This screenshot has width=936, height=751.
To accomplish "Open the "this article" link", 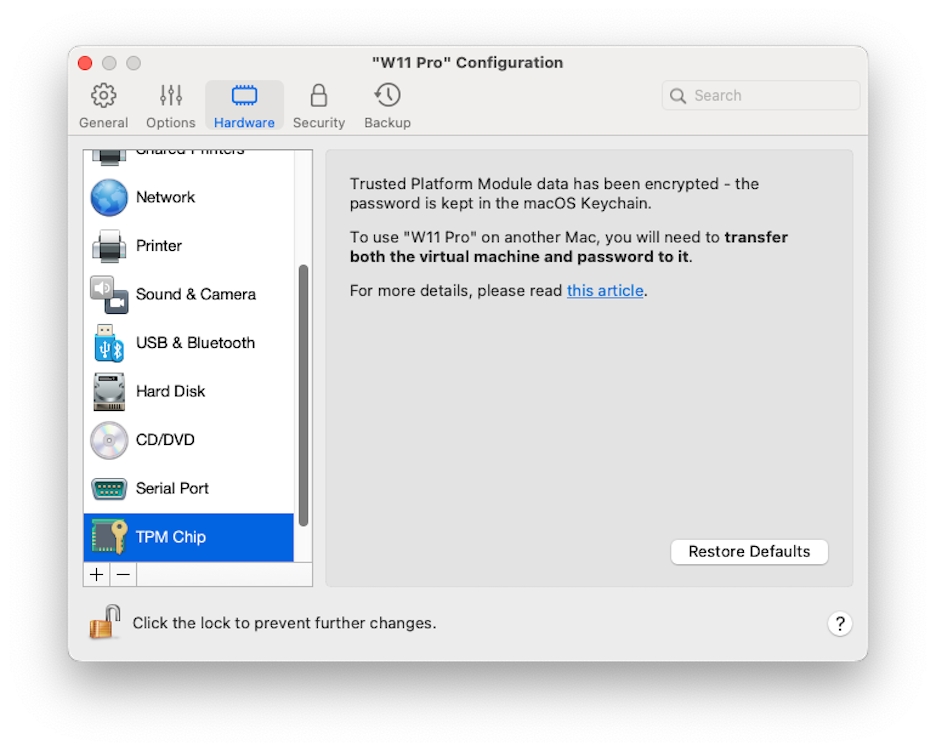I will (605, 291).
